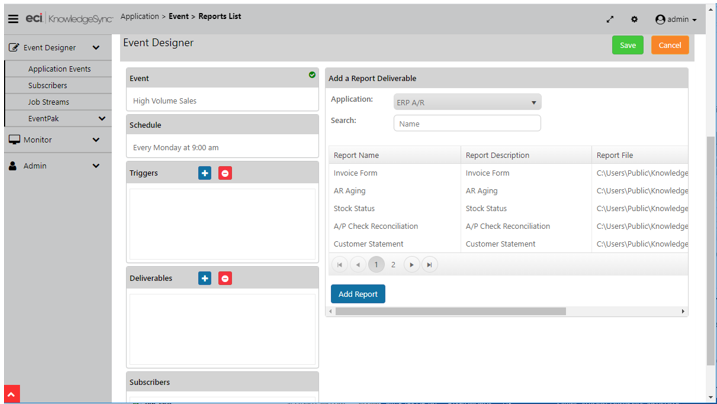
Task: Click the page vertical scrollbar
Action: pyautogui.click(x=711, y=251)
